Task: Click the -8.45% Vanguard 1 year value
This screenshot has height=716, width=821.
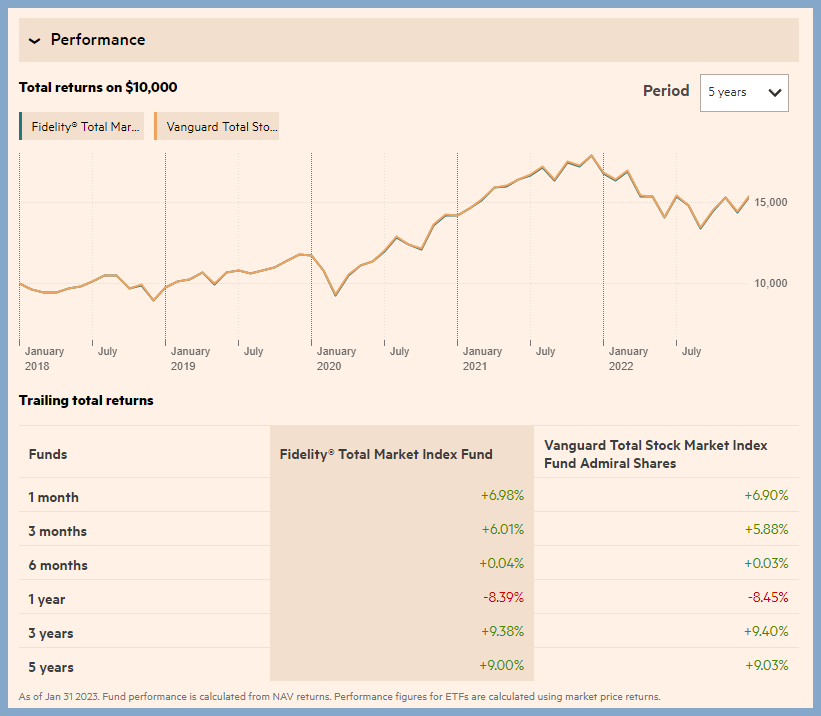Action: tap(768, 598)
